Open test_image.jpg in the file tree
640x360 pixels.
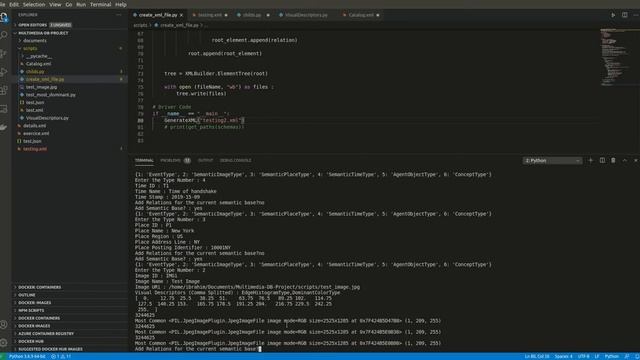coord(69,87)
